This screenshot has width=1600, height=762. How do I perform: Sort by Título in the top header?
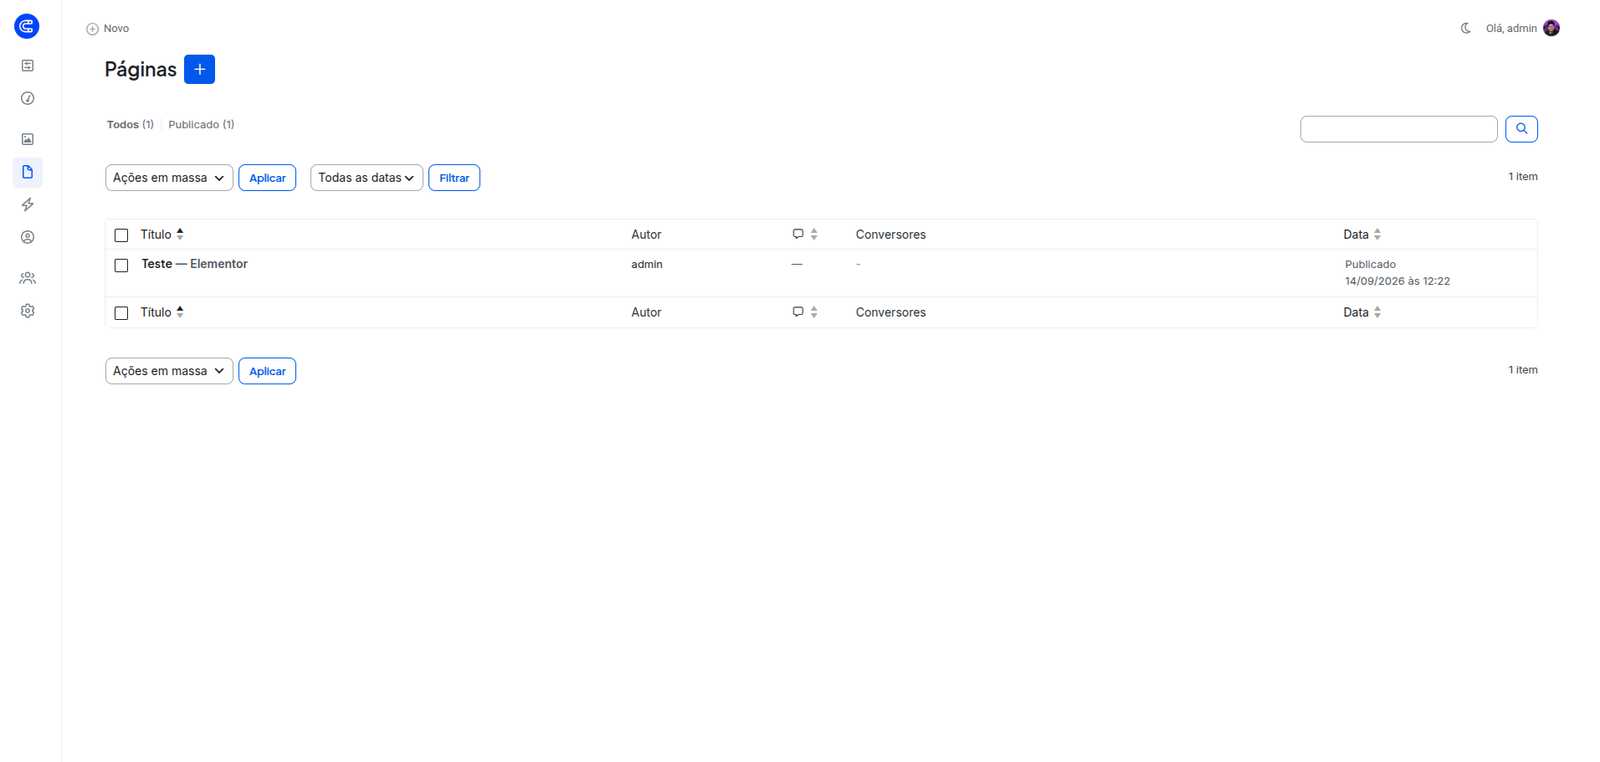tap(162, 234)
